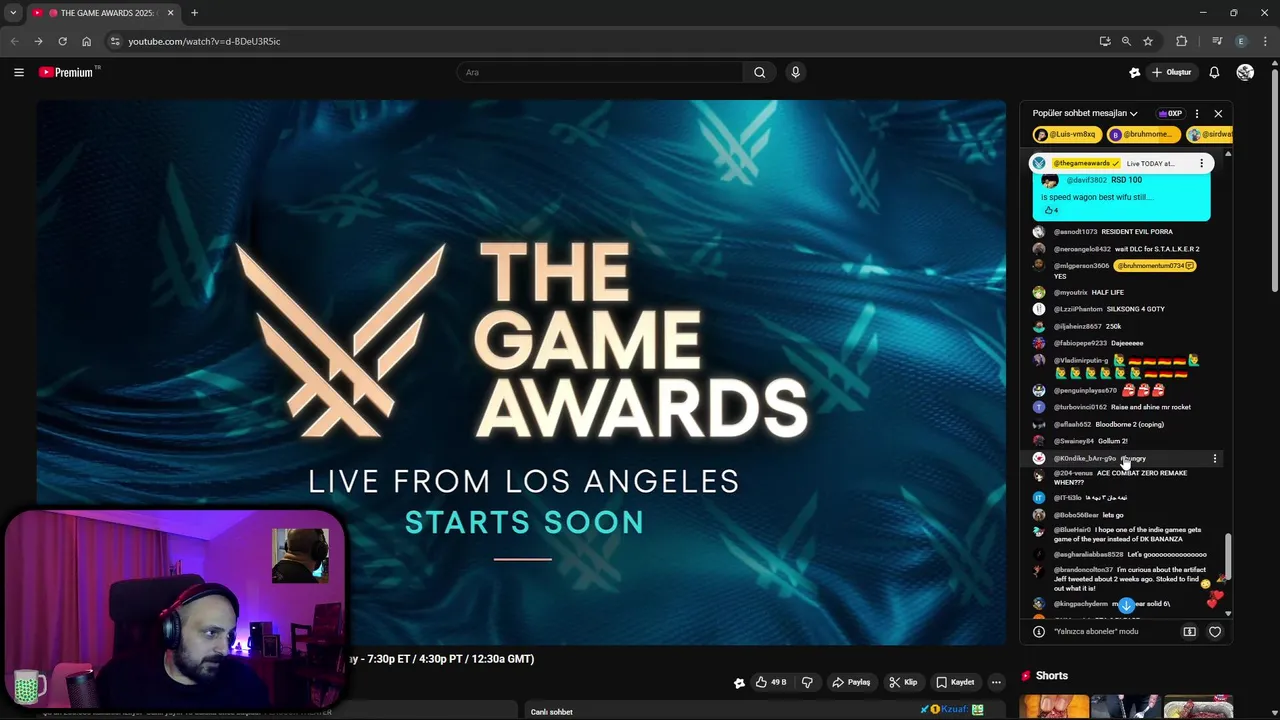Close THE GAME AWARDS browser tab
Image resolution: width=1280 pixels, height=720 pixels.
point(170,13)
